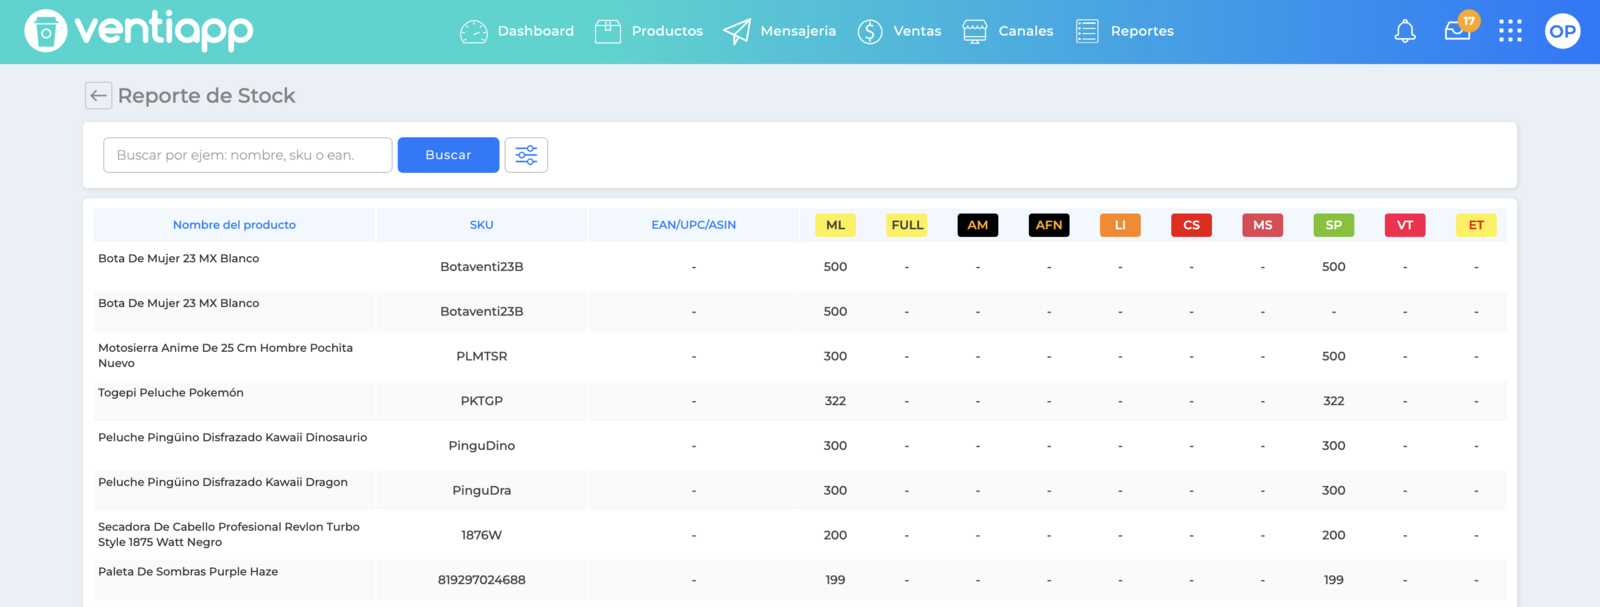Focus the product search field

[x=248, y=155]
